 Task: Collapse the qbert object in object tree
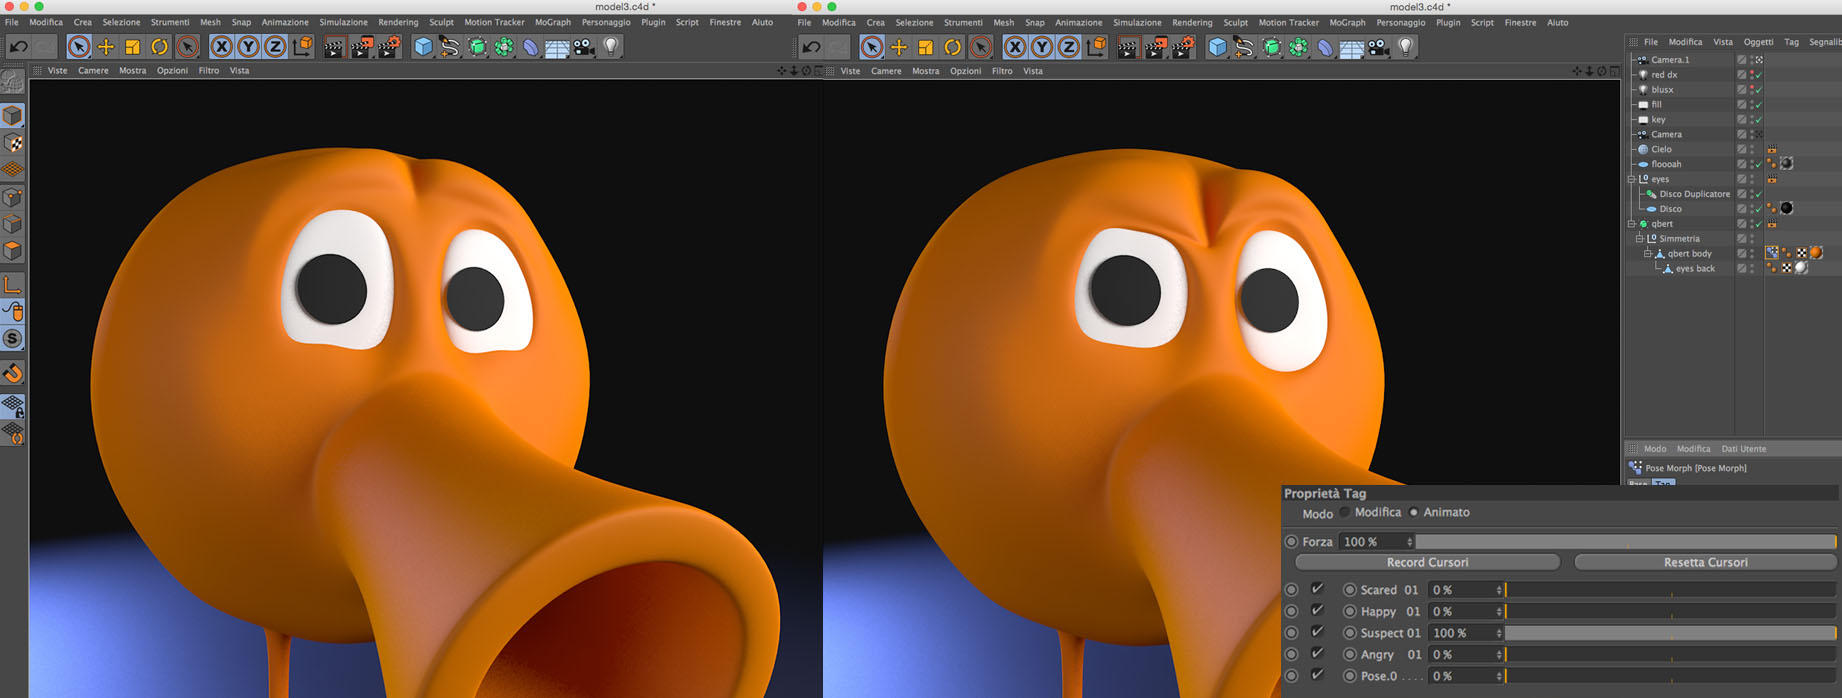1632,224
